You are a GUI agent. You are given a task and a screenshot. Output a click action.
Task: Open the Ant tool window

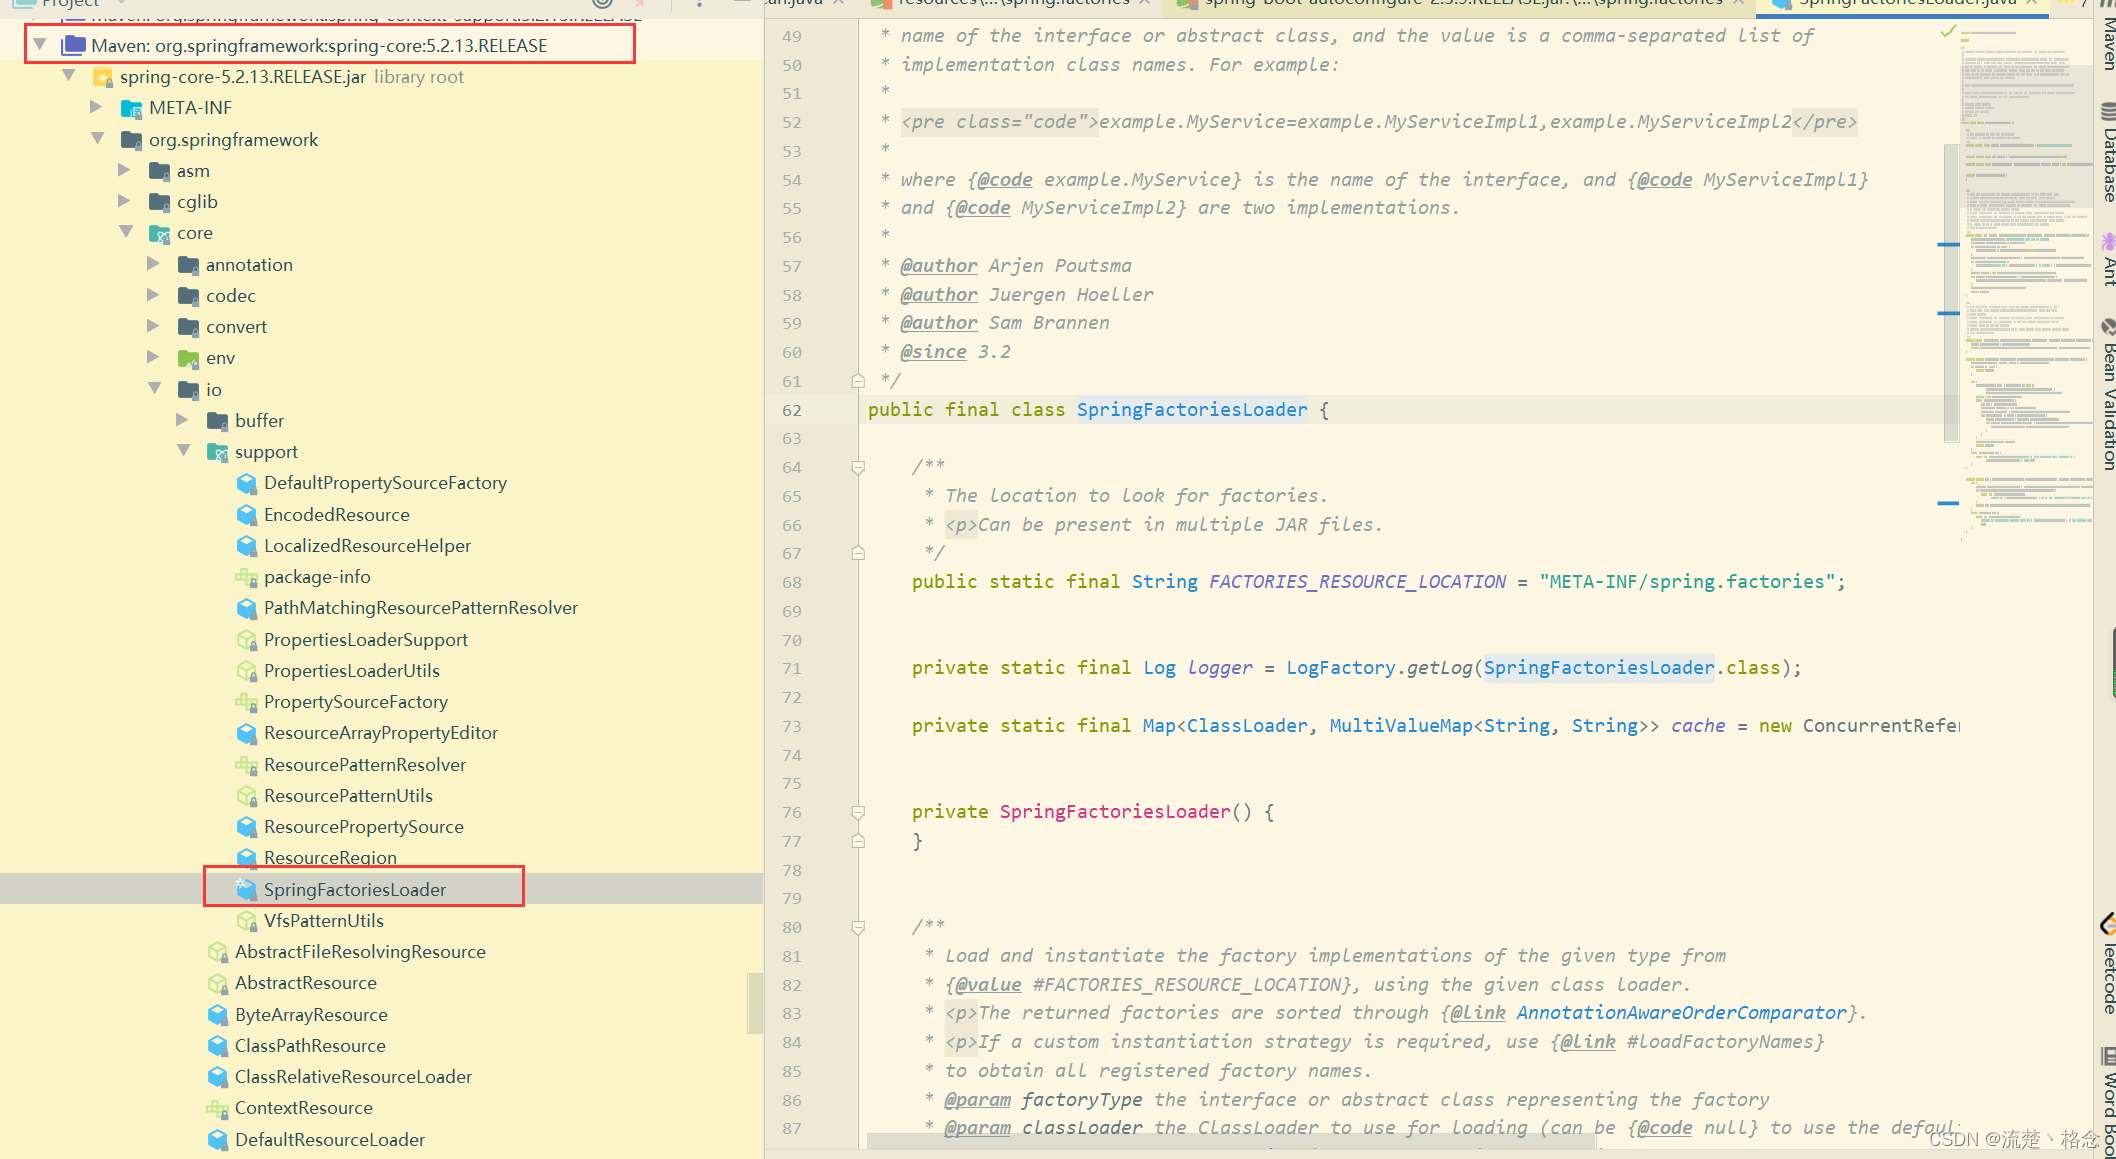tap(2106, 260)
